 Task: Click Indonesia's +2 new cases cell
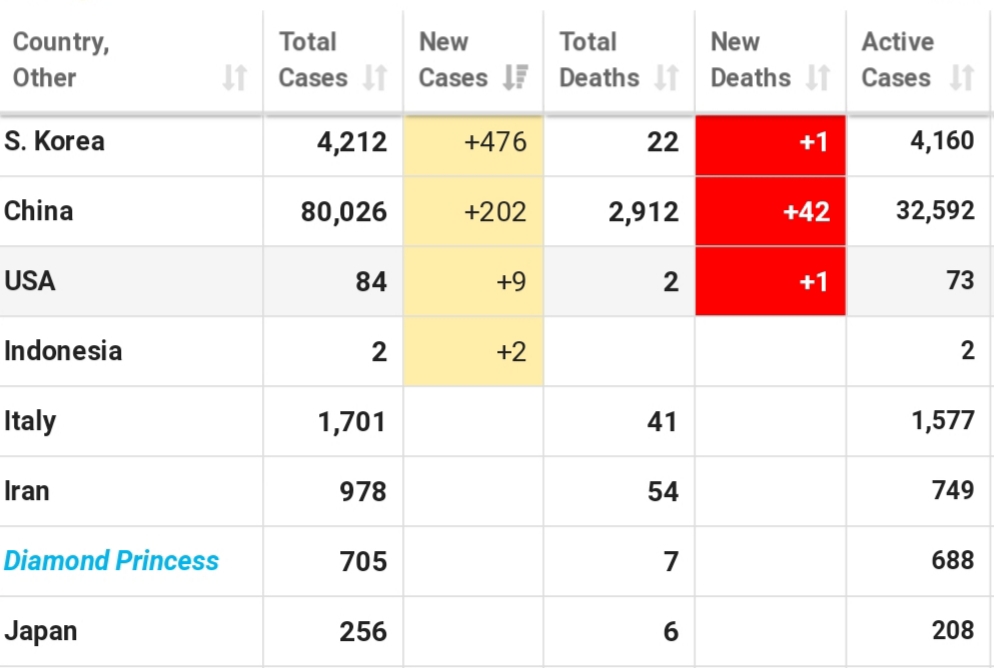coord(474,351)
